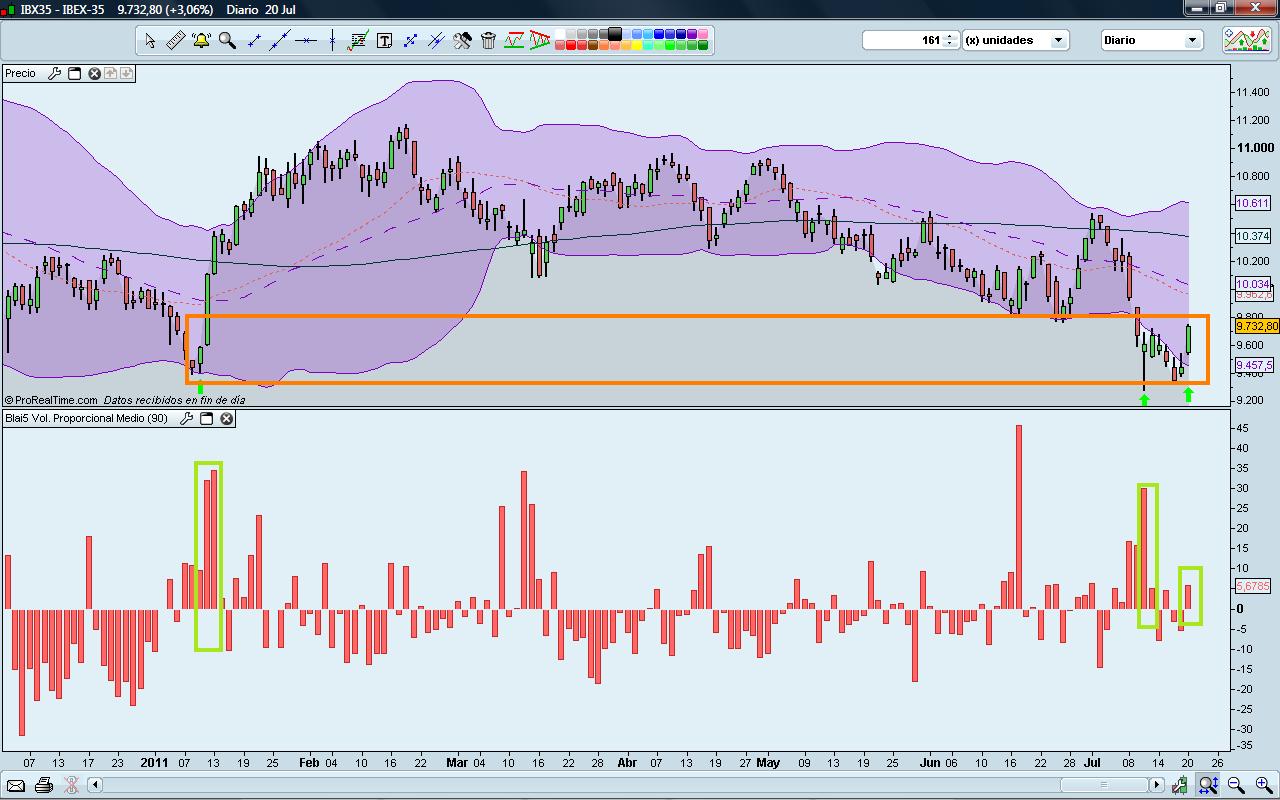Select the red-green triangle pattern tool

[540, 40]
